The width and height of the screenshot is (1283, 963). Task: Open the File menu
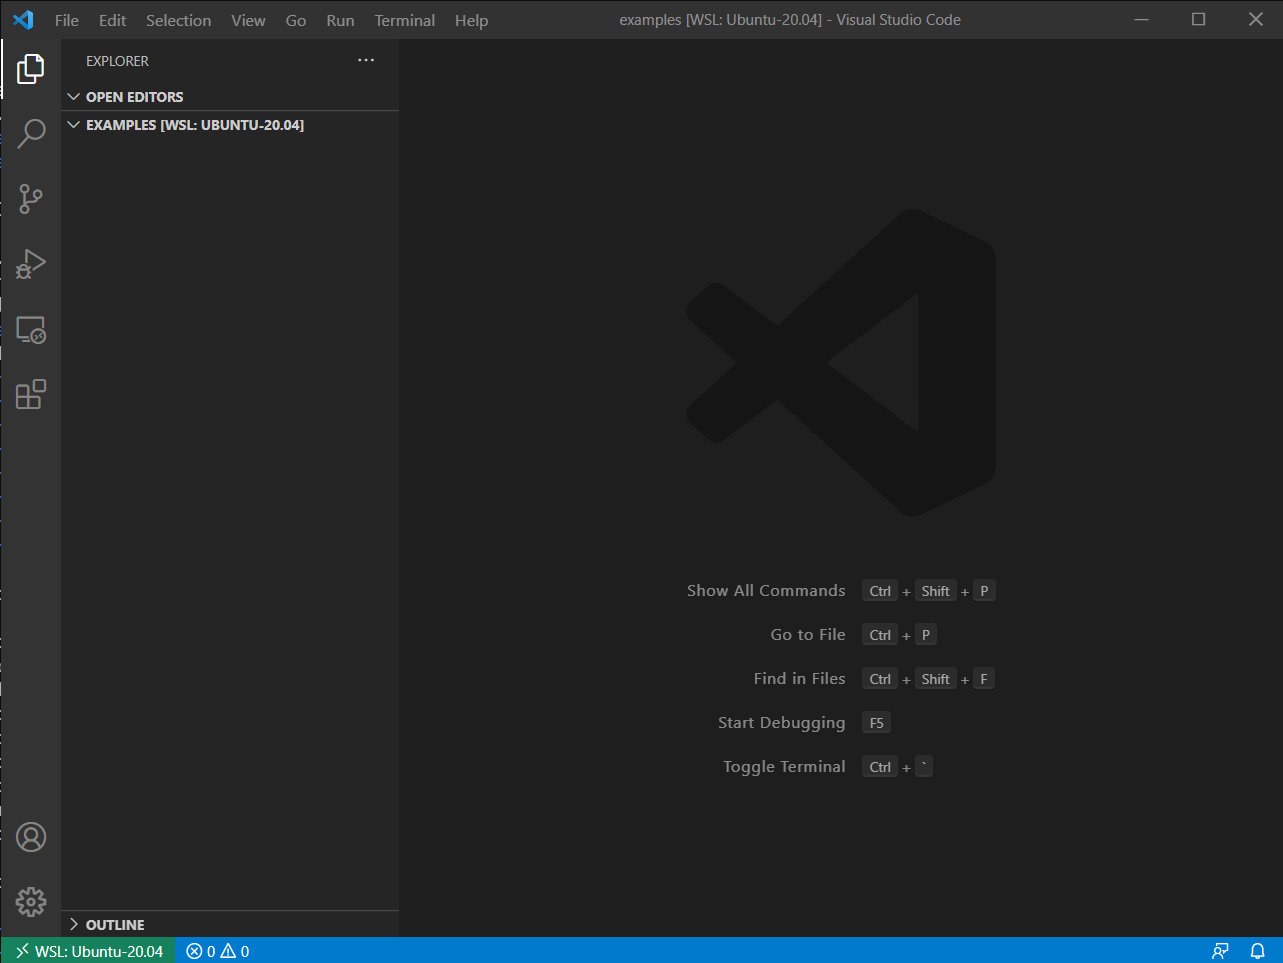pos(67,20)
